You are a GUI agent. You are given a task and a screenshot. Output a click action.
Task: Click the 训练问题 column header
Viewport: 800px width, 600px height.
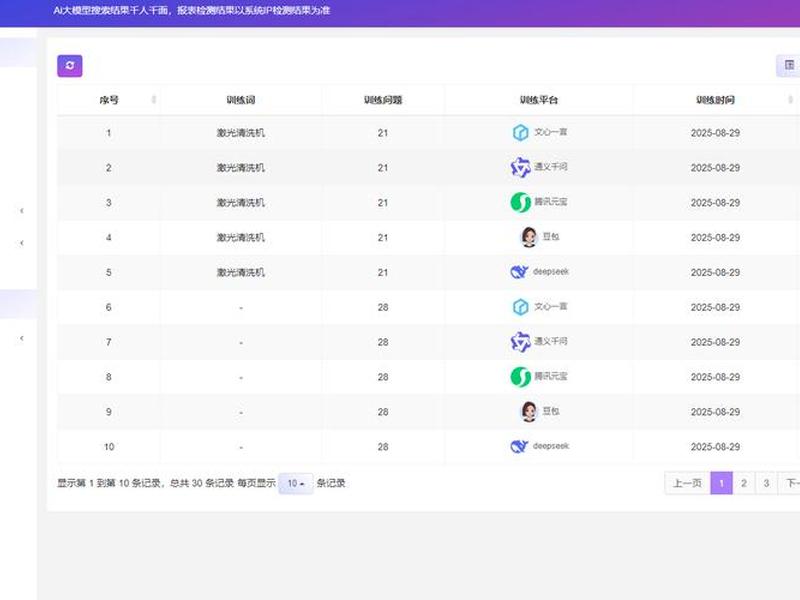click(x=383, y=100)
